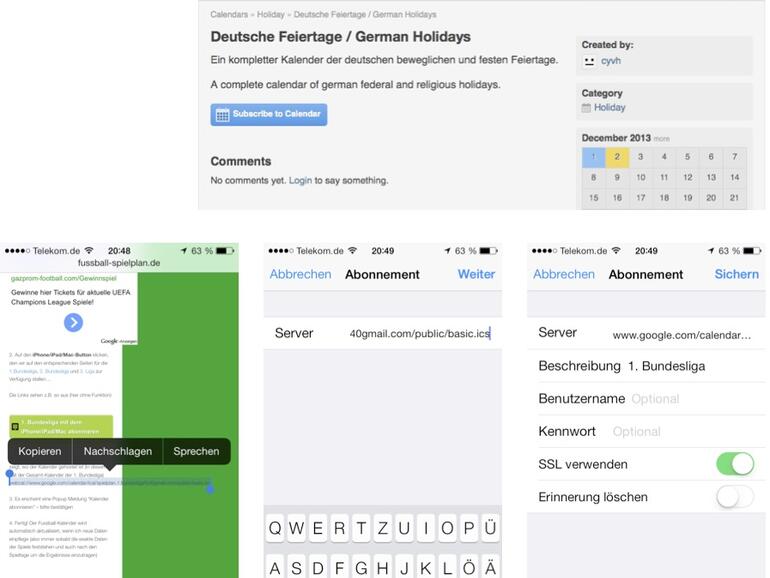Tap the Kennwort optional field
Viewport: 770px width, 578px height.
(646, 431)
